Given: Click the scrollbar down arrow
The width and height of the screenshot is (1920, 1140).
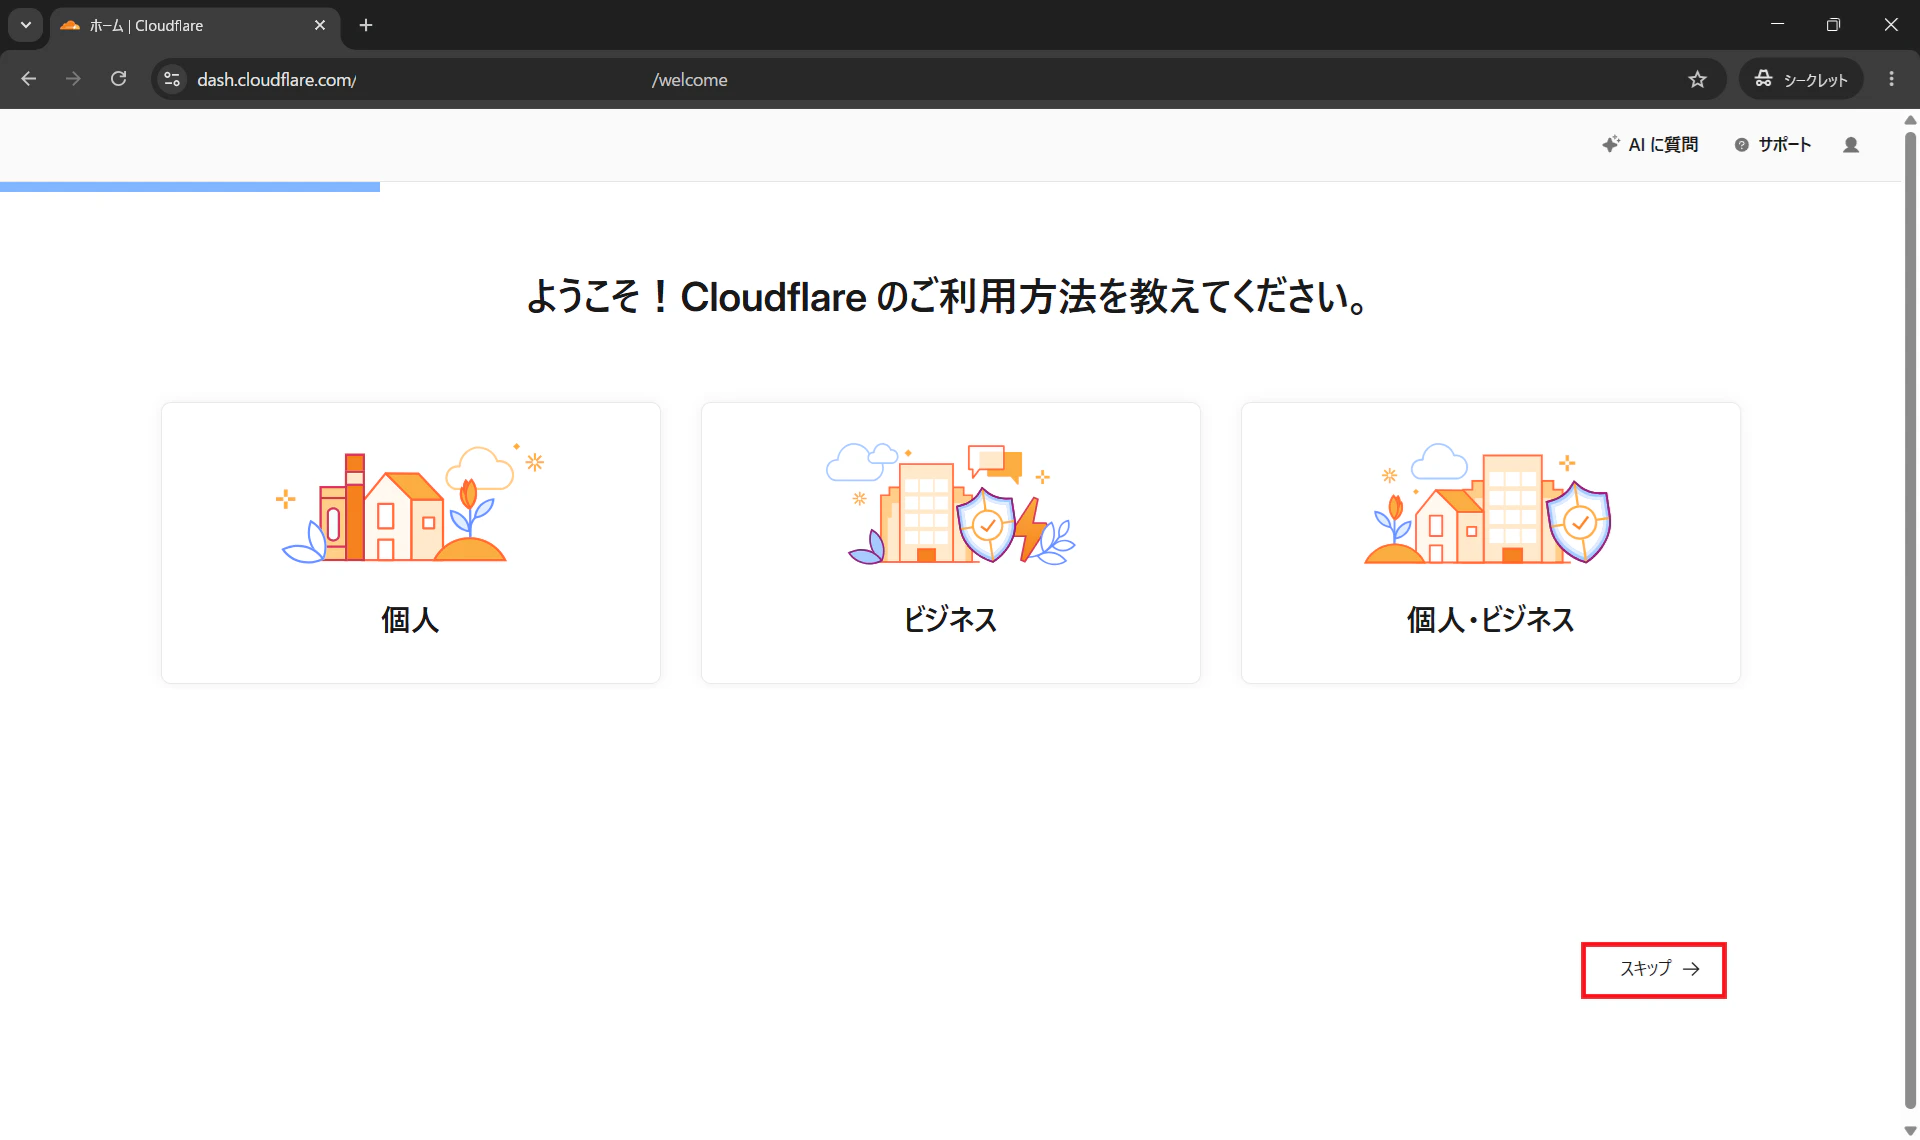Looking at the screenshot, I should click(1910, 1131).
